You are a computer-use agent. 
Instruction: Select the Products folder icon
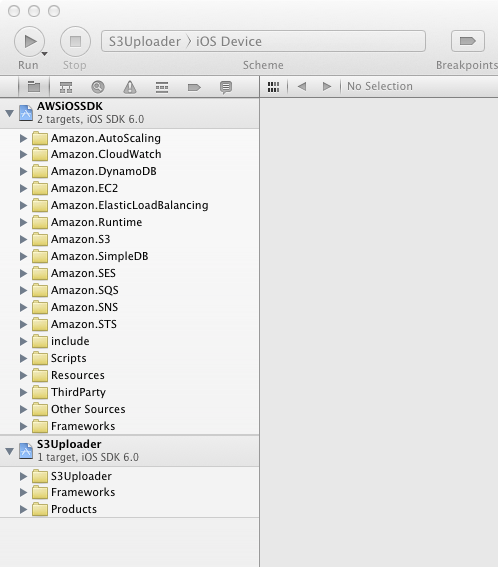(x=40, y=510)
